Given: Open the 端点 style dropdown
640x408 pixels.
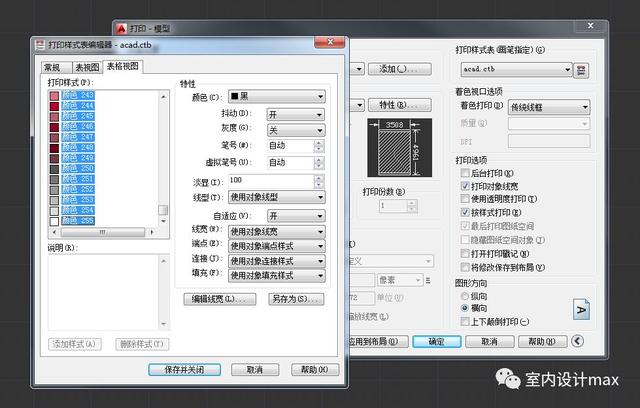Looking at the screenshot, I should 277,246.
